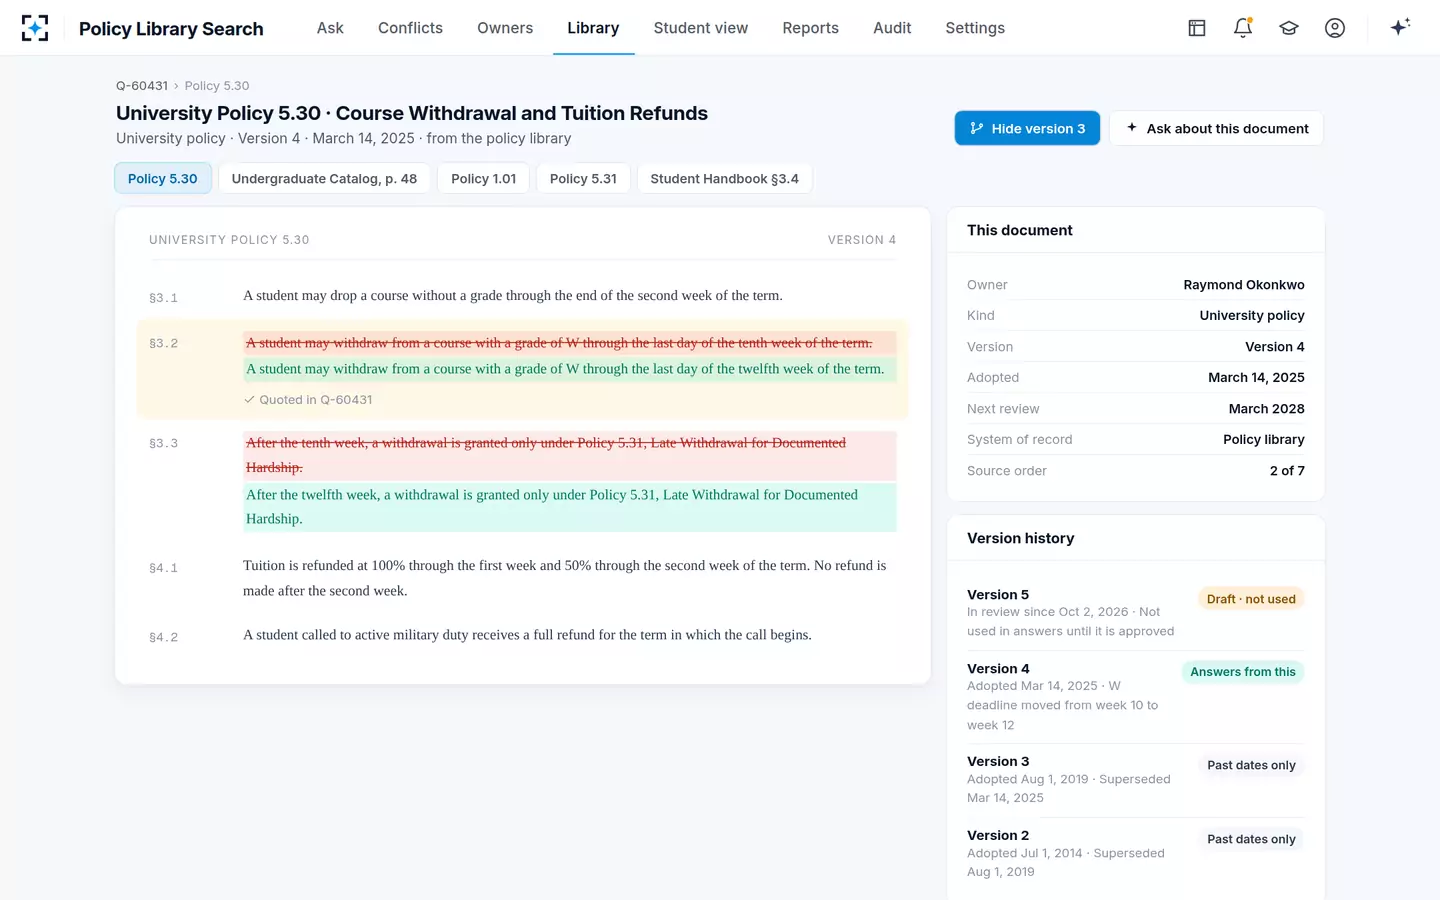Select the Student Handbook §3.4 chip
The width and height of the screenshot is (1440, 900).
[x=724, y=178]
